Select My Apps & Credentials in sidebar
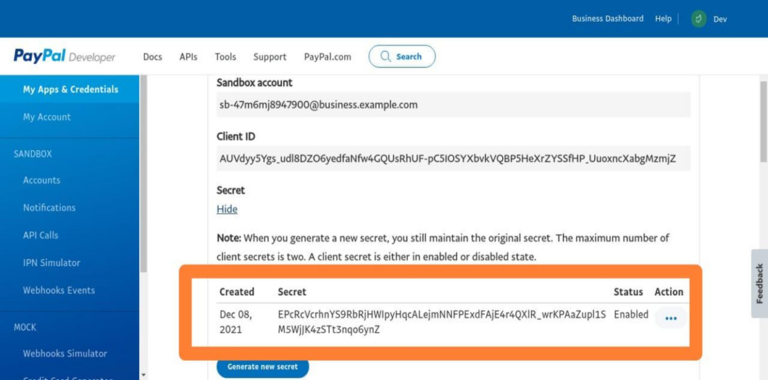The image size is (768, 380). (70, 89)
